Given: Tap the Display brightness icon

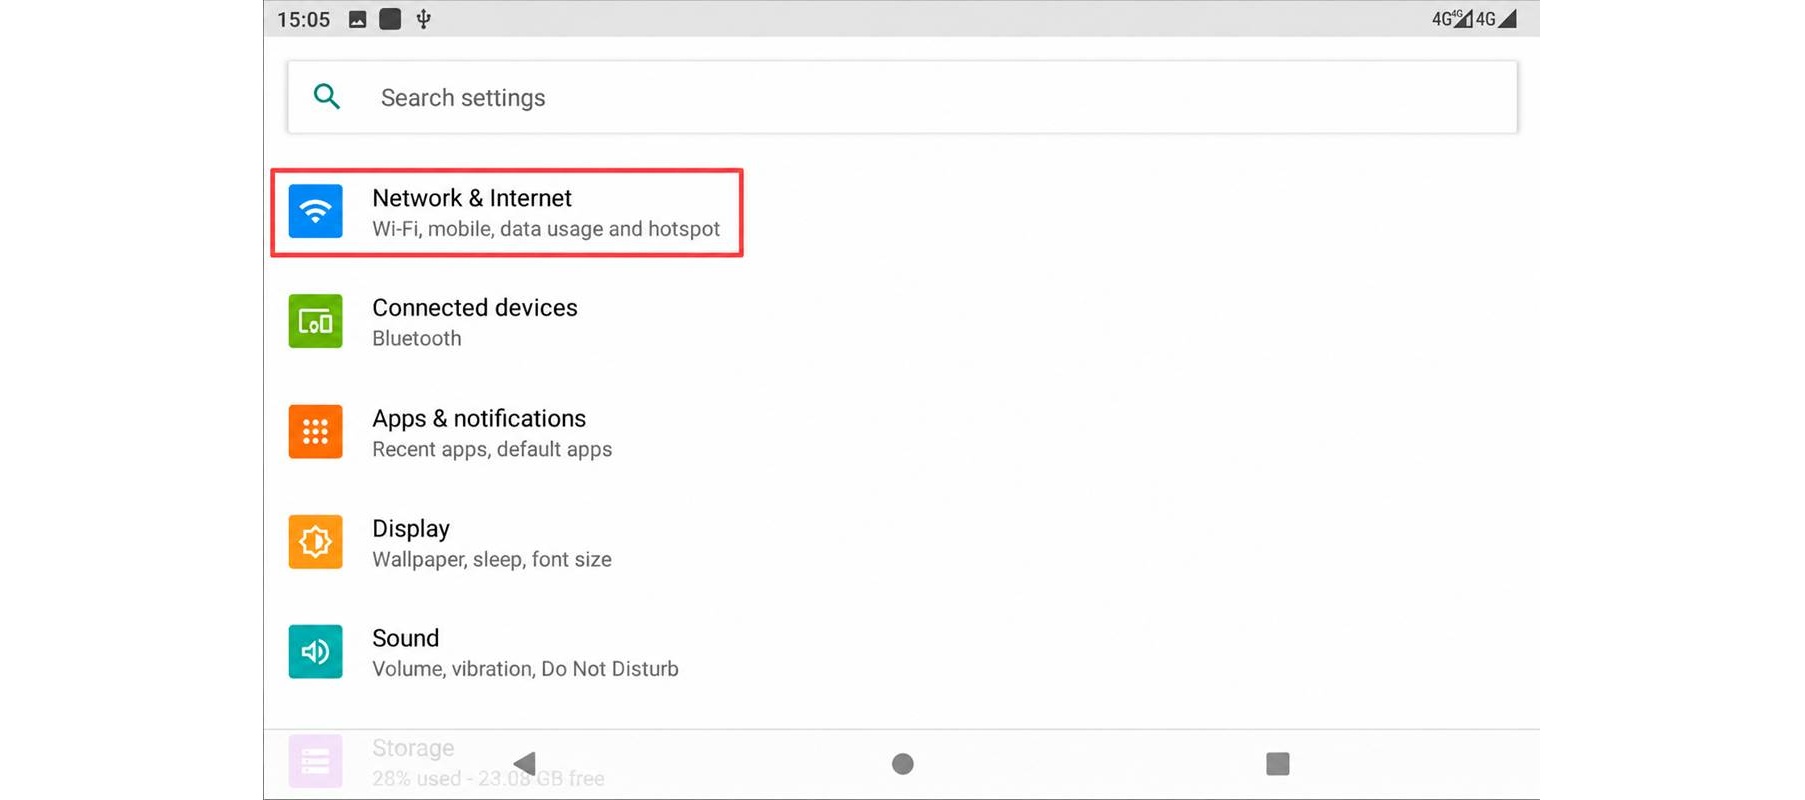Looking at the screenshot, I should click(x=315, y=541).
